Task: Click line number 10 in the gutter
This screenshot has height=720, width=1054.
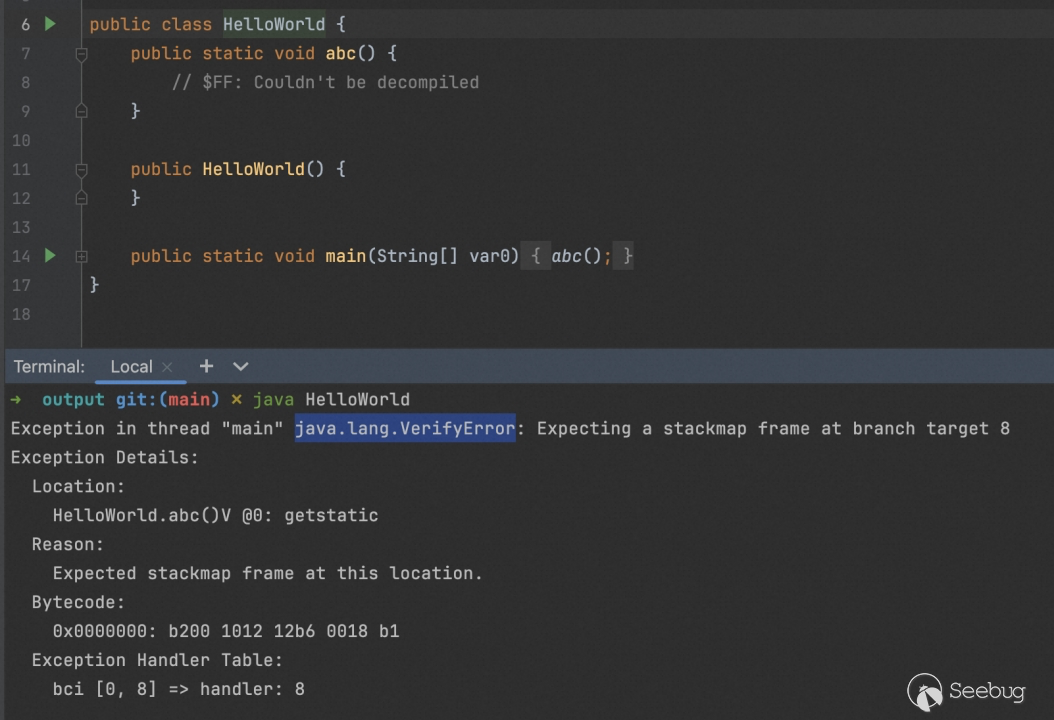Action: (21, 141)
